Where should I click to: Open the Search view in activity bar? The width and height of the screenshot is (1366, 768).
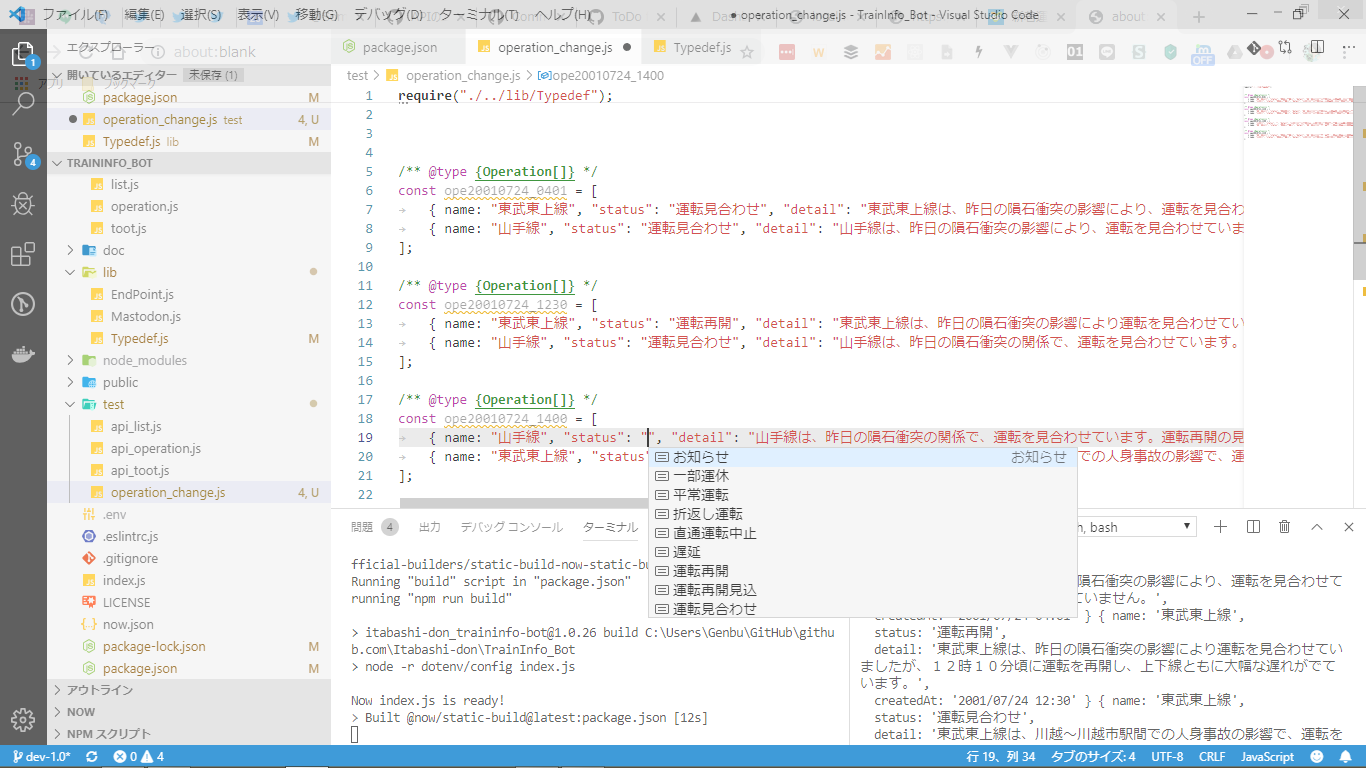[23, 104]
